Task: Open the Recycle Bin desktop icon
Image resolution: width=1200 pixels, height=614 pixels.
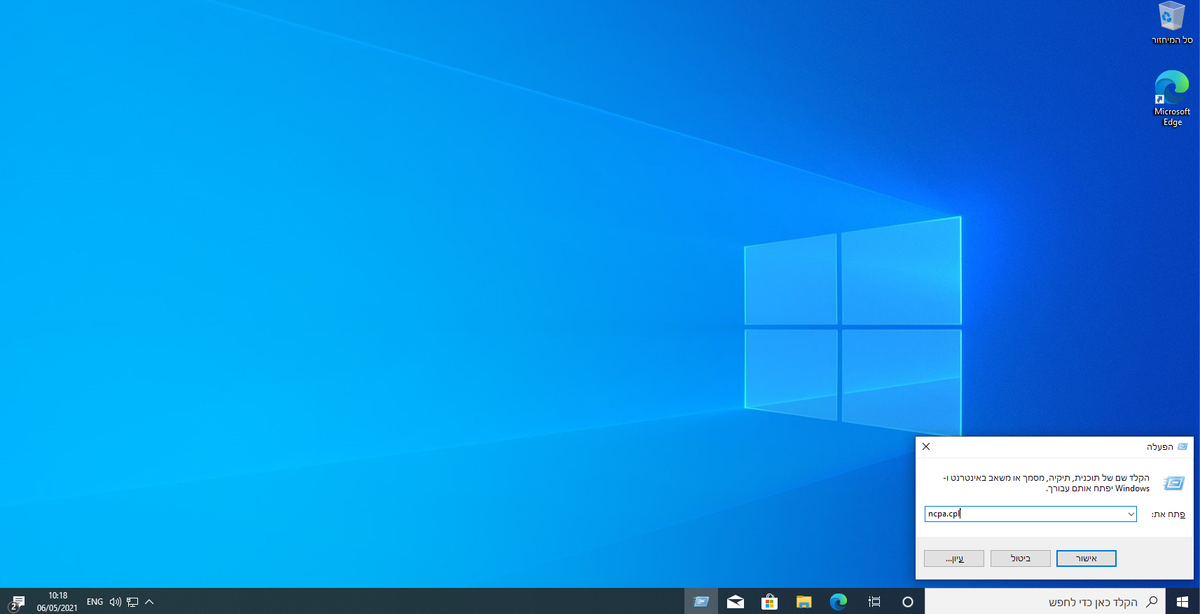Action: click(x=1172, y=24)
